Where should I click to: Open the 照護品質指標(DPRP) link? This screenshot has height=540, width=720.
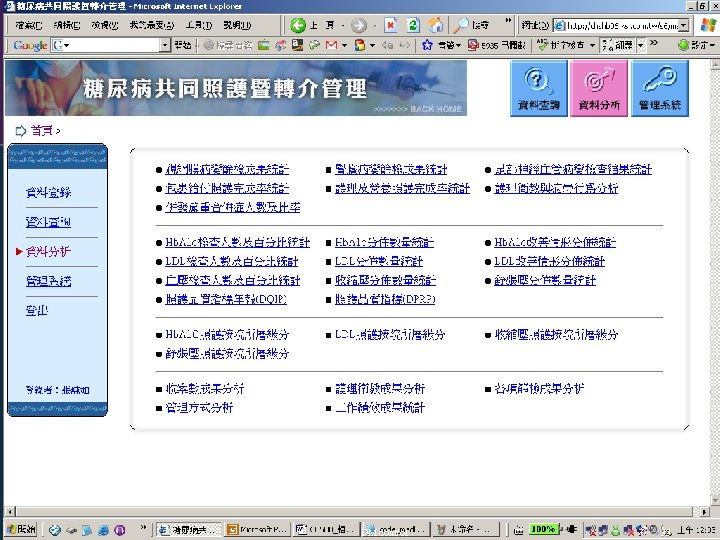coord(385,299)
